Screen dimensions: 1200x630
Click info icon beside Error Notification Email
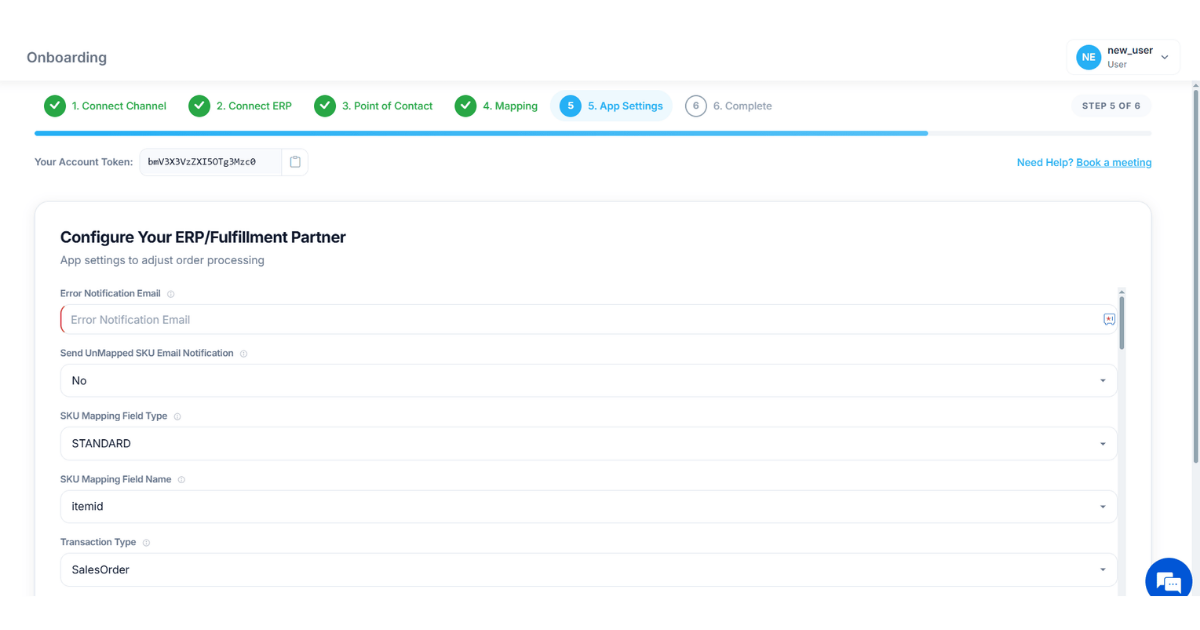(171, 294)
